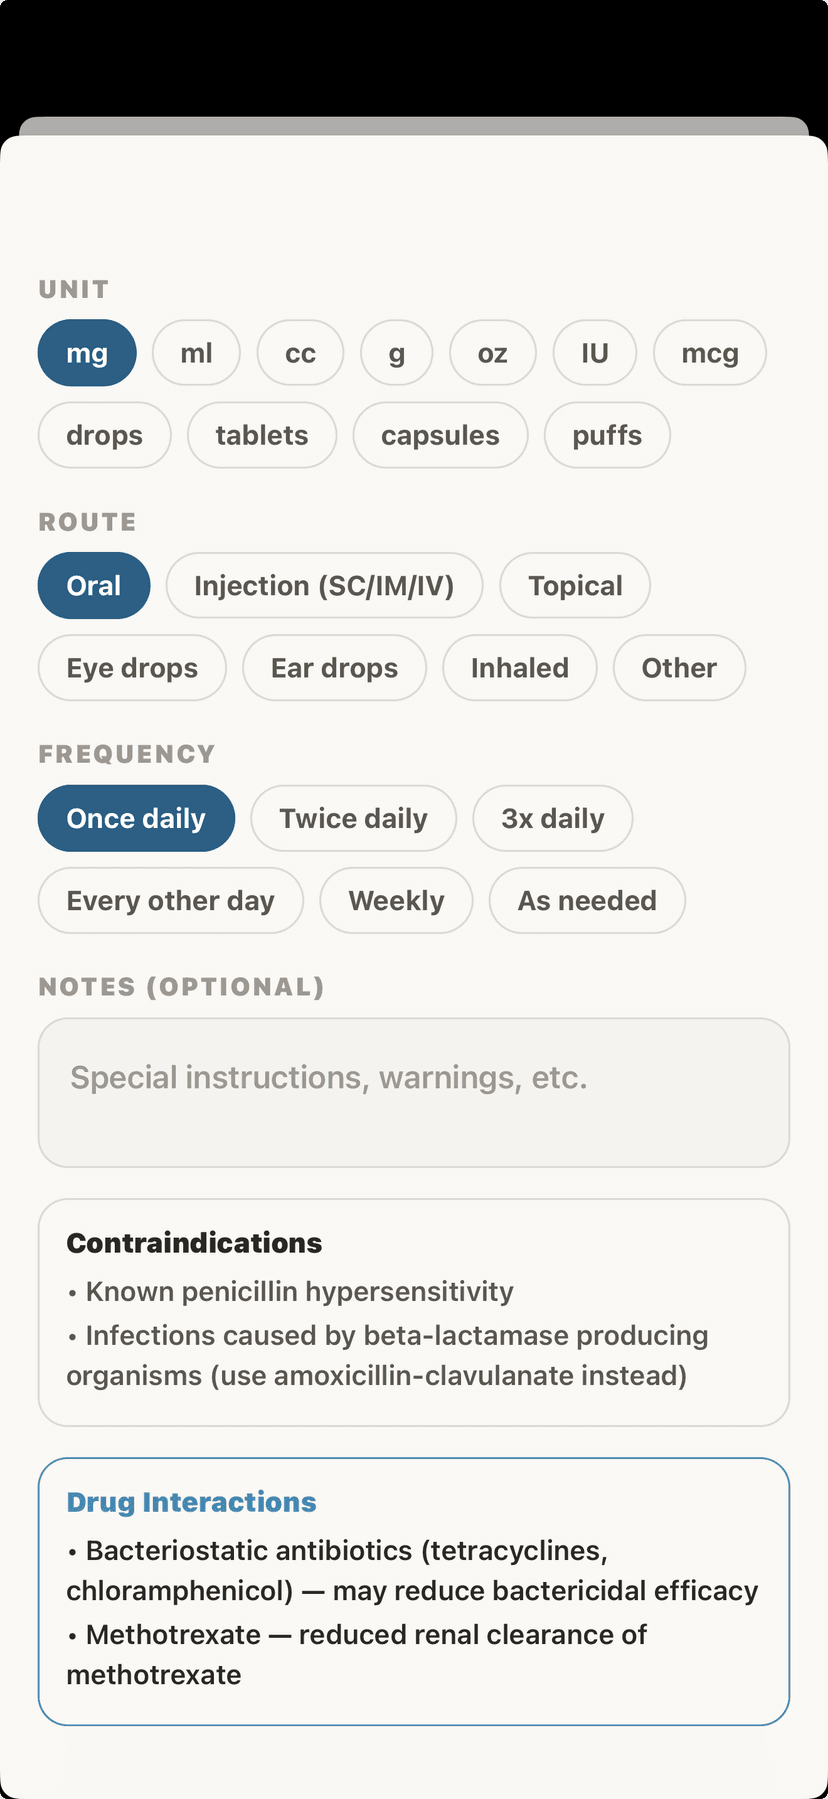
Task: Set frequency to "Weekly"
Action: pyautogui.click(x=396, y=900)
